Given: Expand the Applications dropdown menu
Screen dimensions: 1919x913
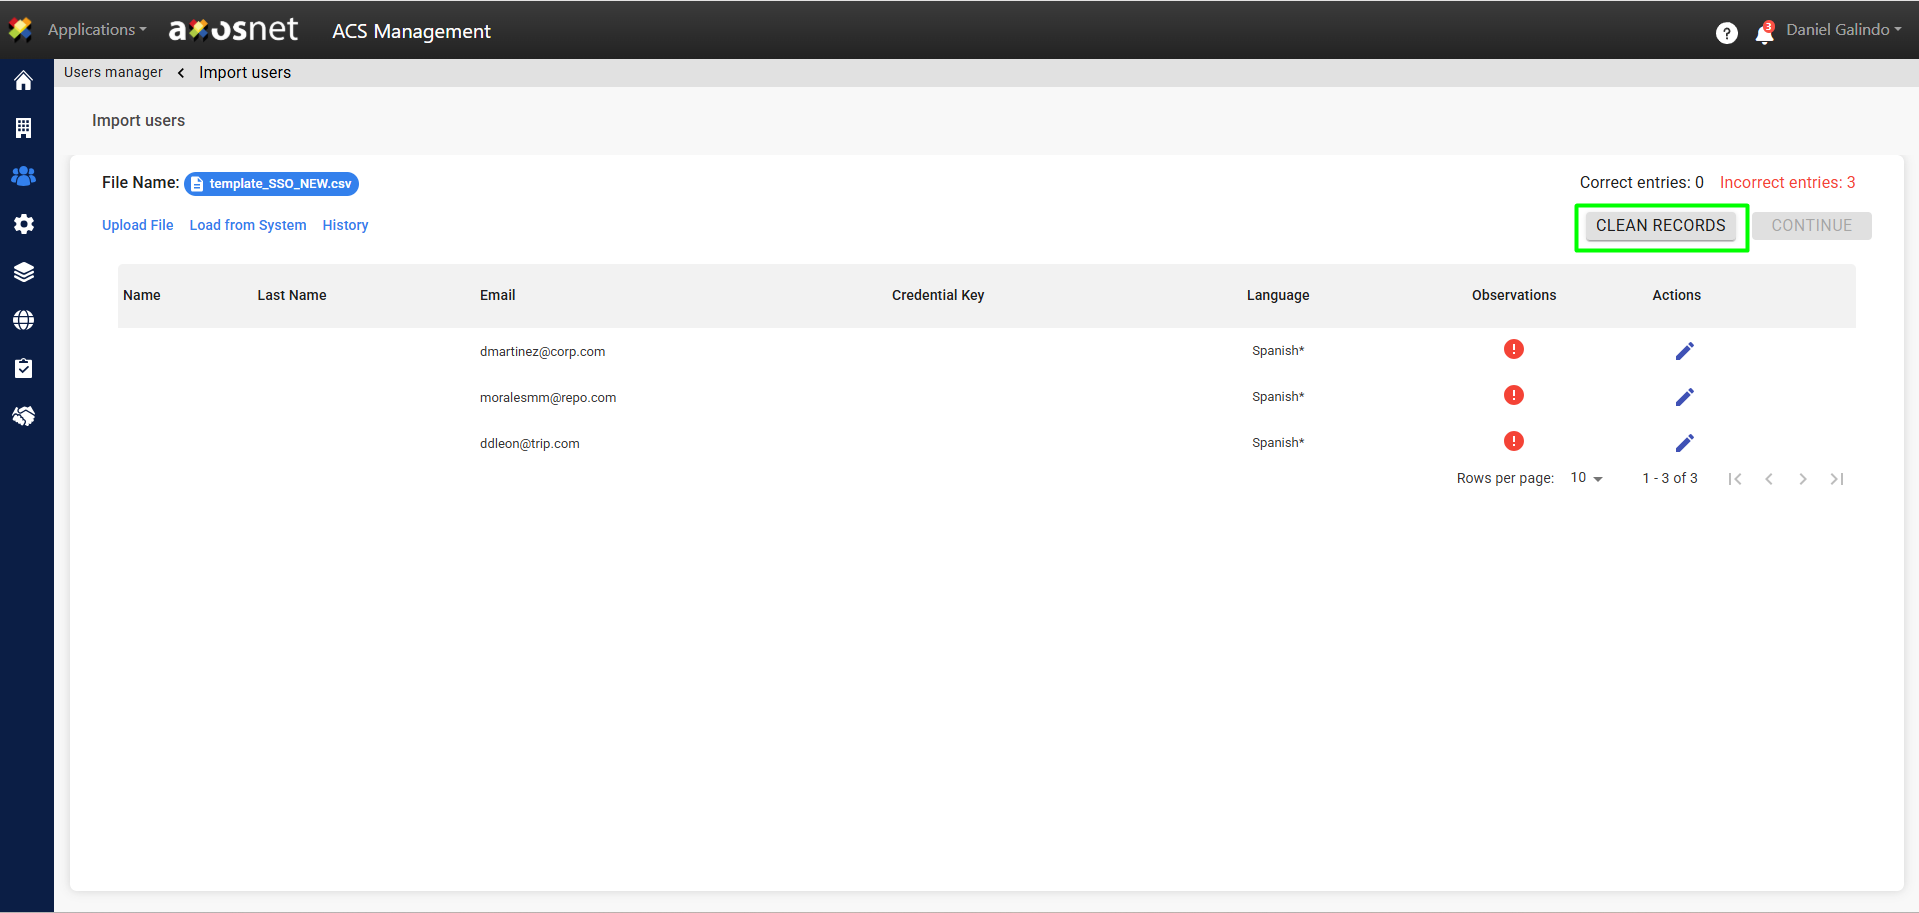Looking at the screenshot, I should tap(96, 30).
